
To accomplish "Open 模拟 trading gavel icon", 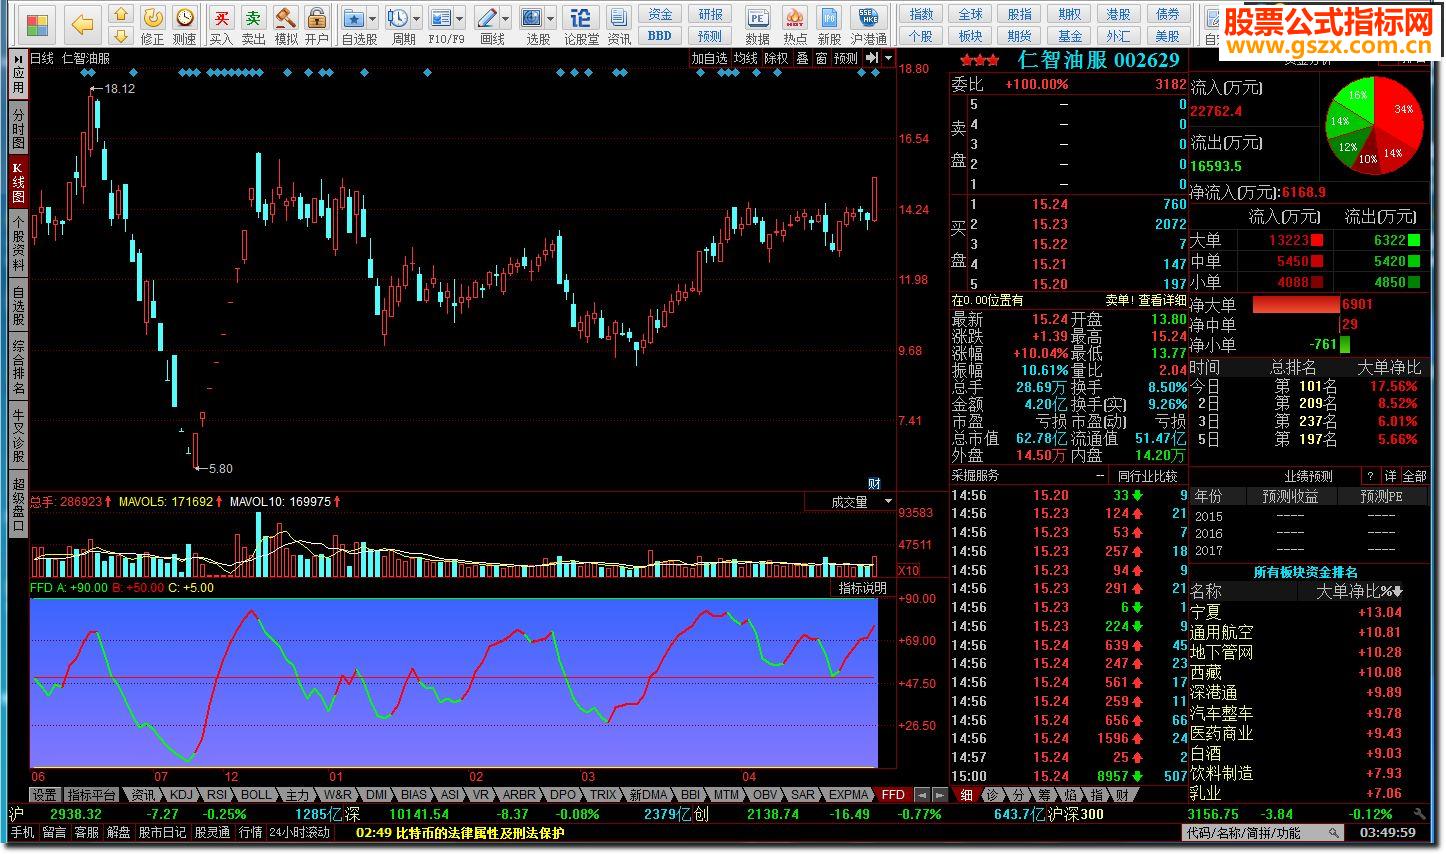I will [286, 24].
